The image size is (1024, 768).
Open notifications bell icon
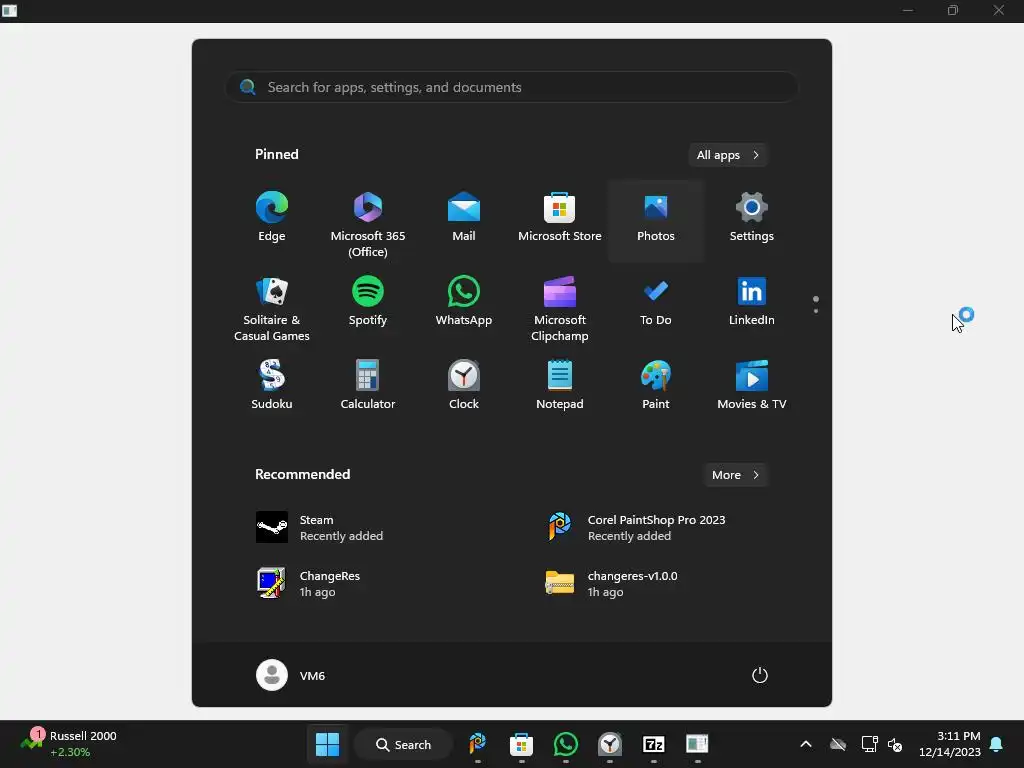tap(997, 744)
